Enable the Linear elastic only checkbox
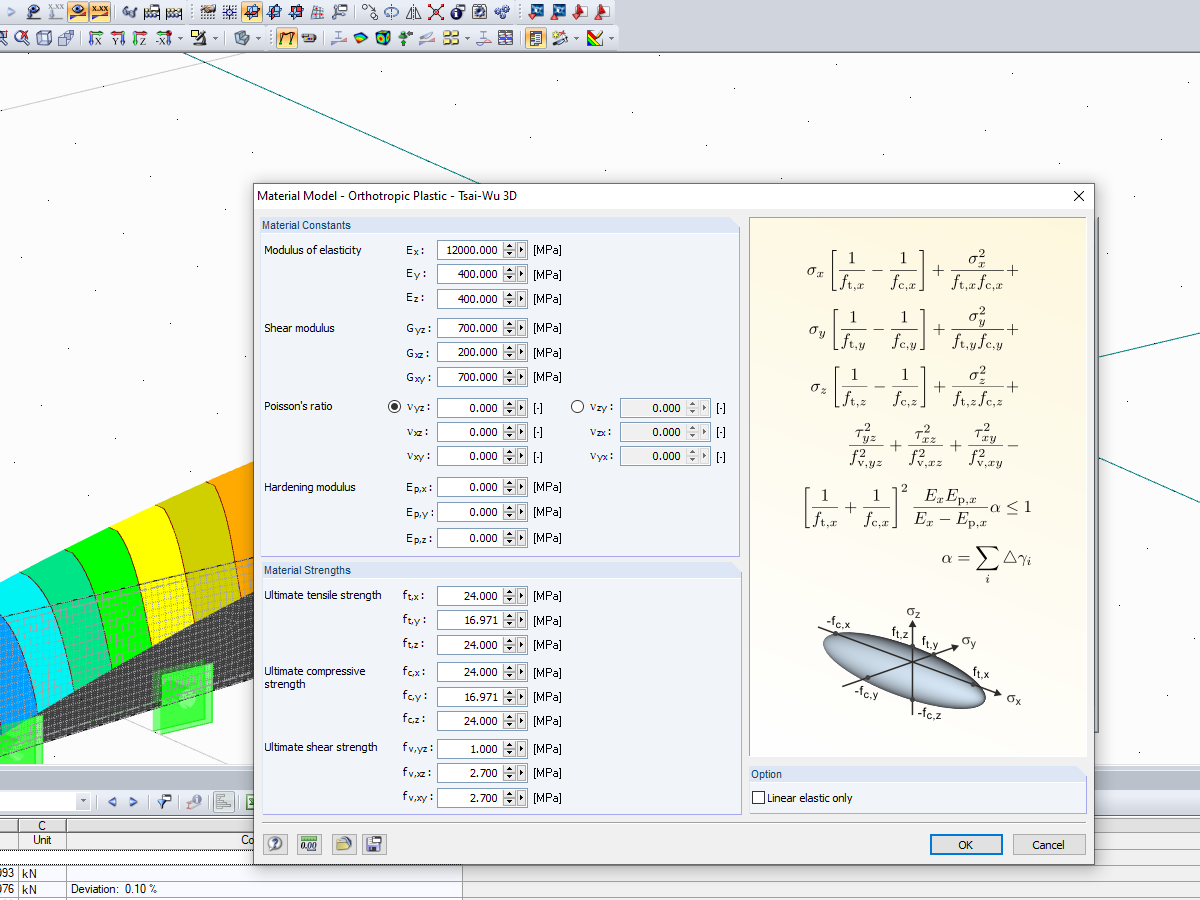Image resolution: width=1200 pixels, height=900 pixels. tap(758, 797)
